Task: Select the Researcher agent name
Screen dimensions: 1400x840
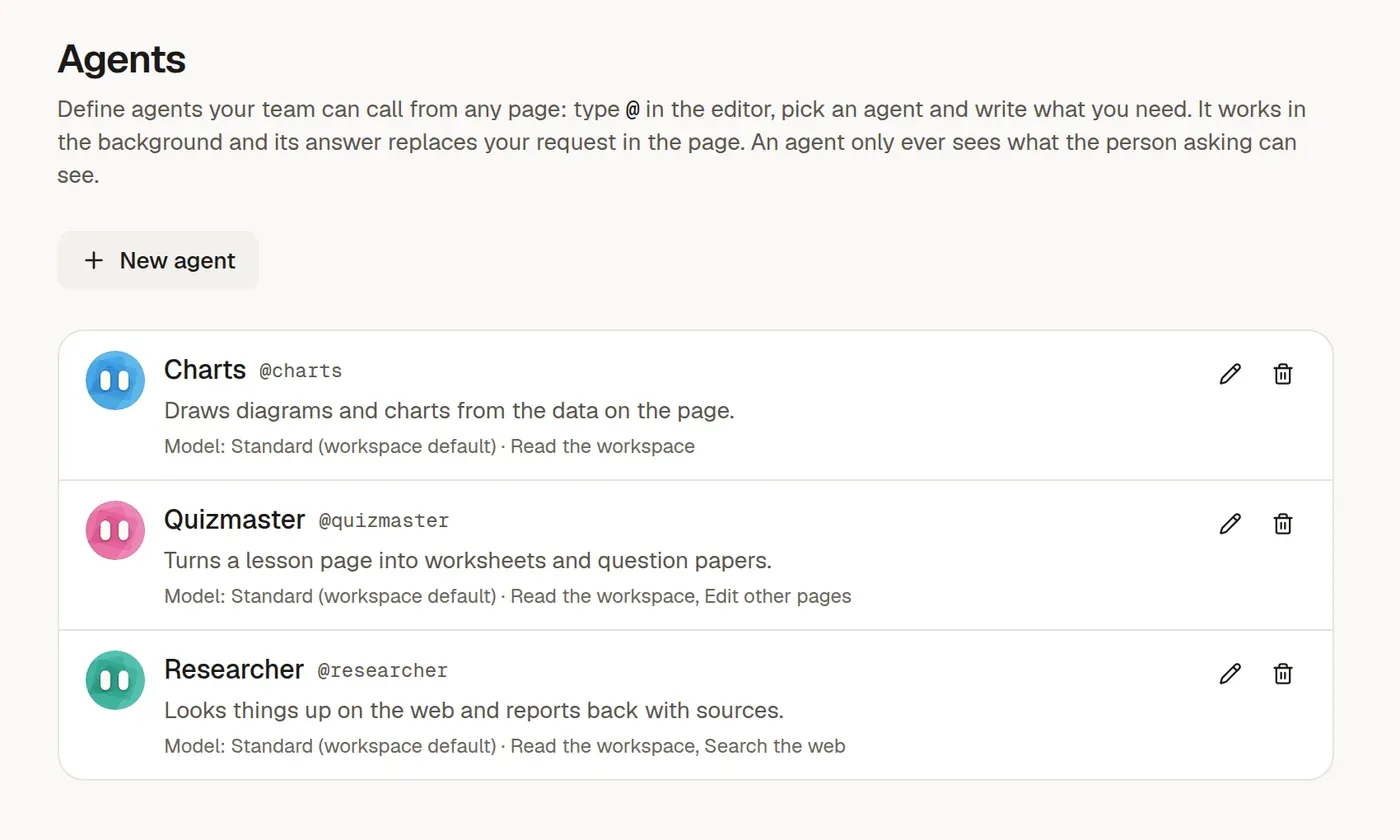Action: click(x=234, y=670)
